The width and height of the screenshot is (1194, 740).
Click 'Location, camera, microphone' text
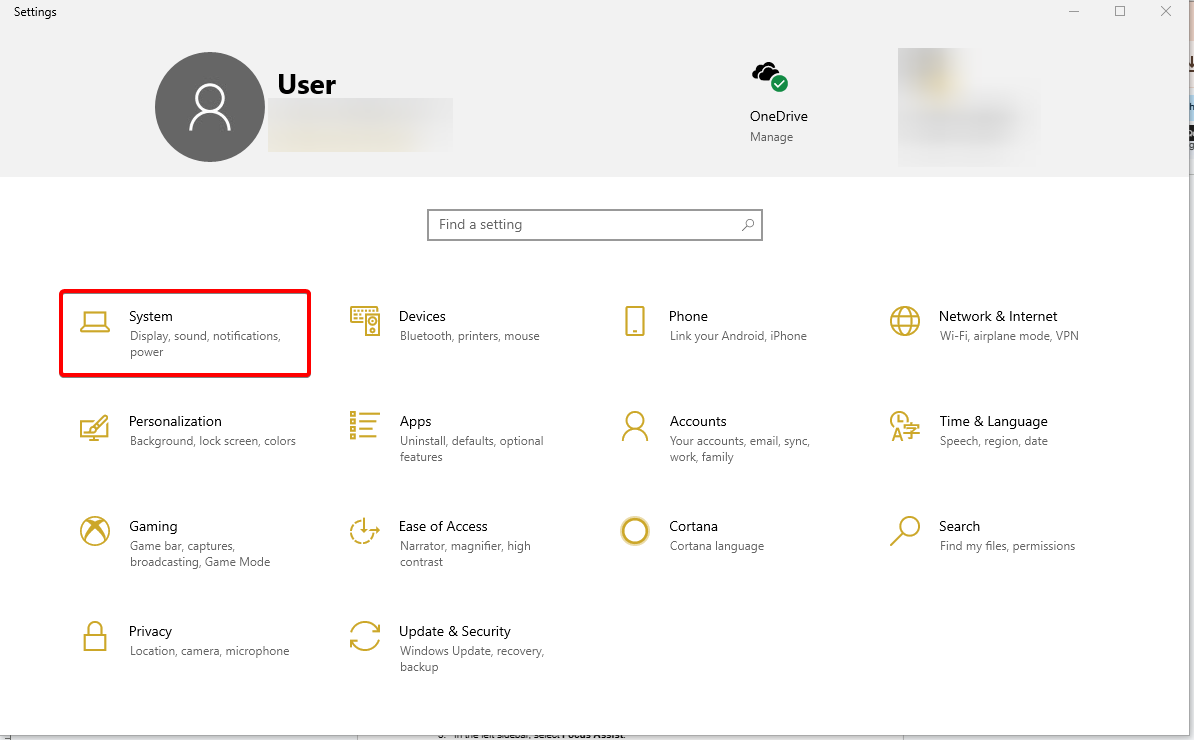(x=209, y=651)
